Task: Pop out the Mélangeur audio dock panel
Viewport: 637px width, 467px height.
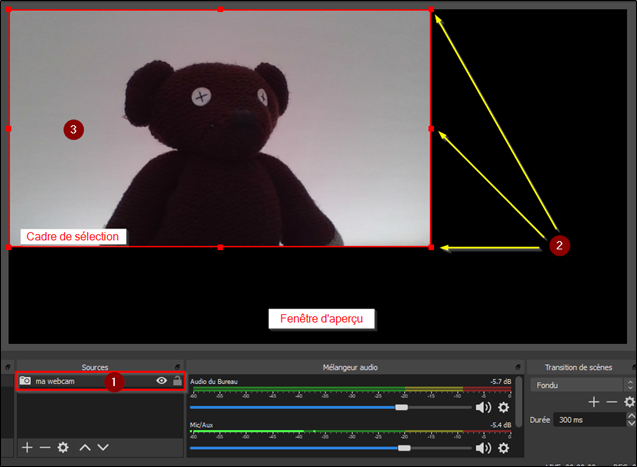Action: click(x=519, y=367)
